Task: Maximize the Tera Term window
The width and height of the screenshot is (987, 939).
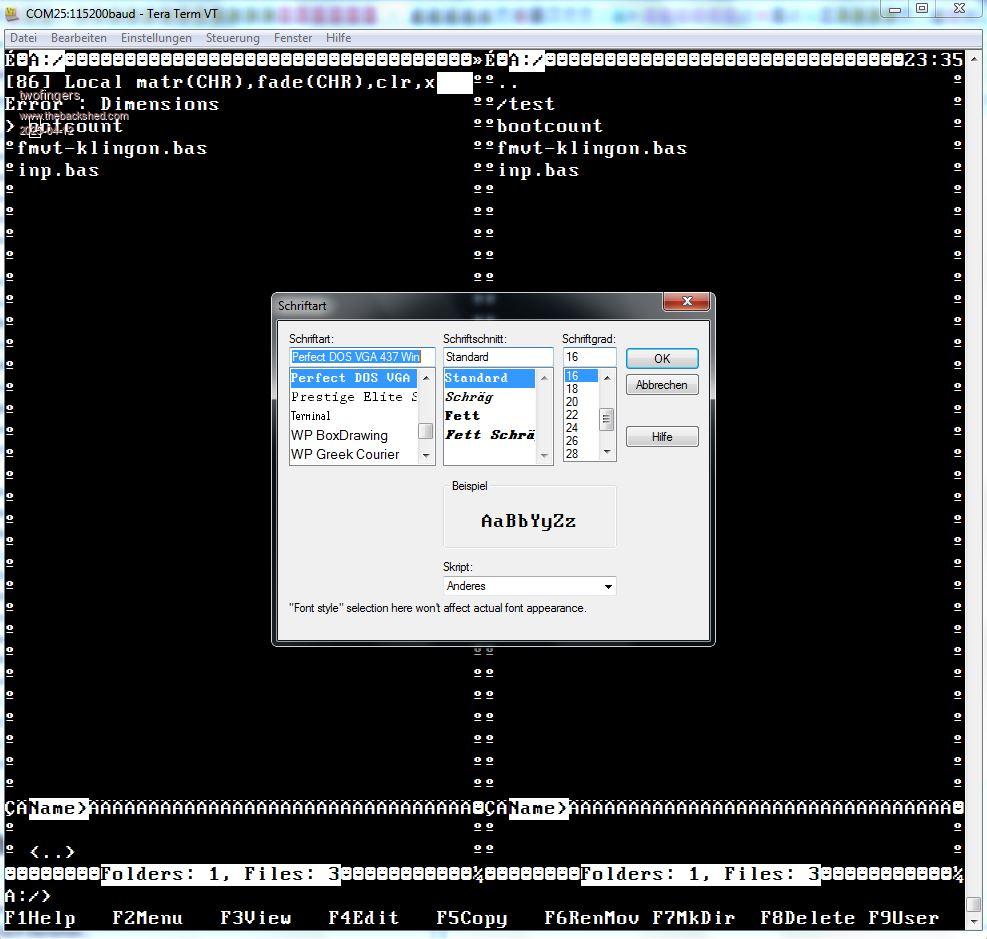Action: [x=922, y=9]
